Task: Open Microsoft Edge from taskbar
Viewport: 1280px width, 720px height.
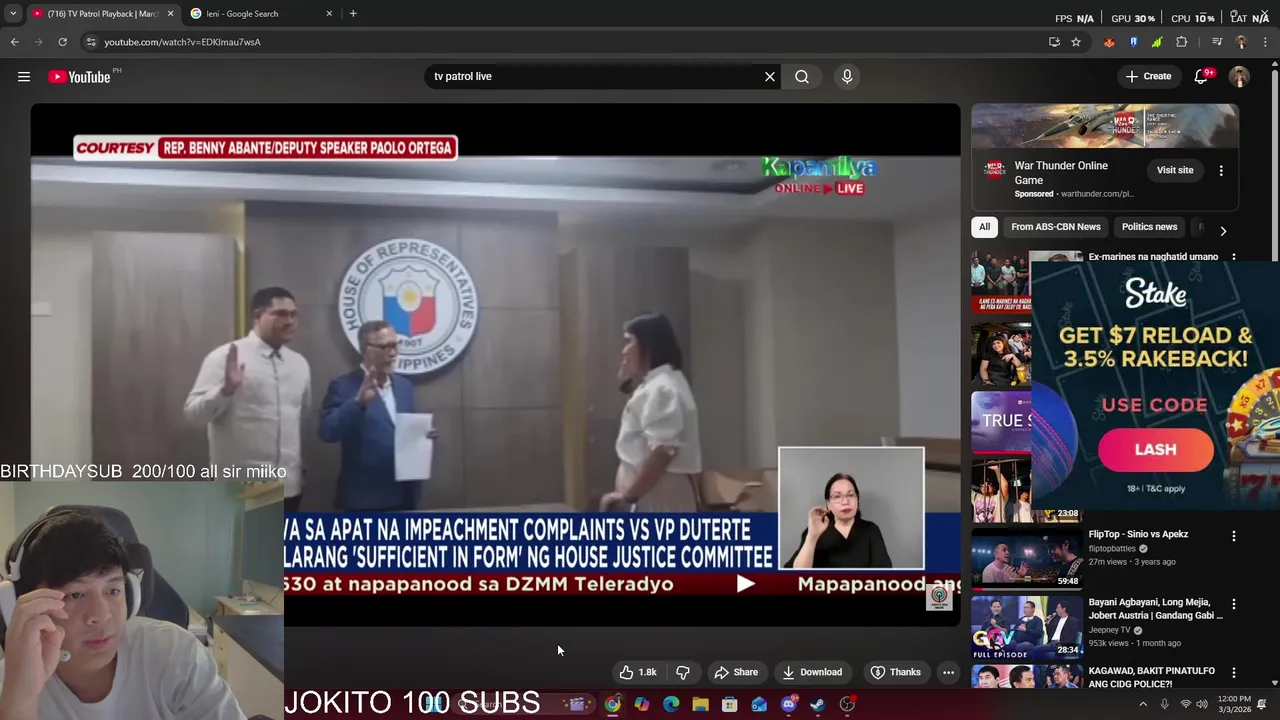Action: [x=671, y=704]
